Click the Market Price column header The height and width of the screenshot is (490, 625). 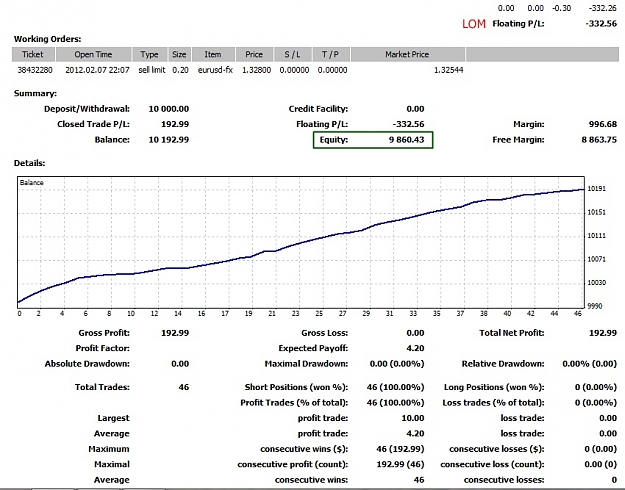407,54
